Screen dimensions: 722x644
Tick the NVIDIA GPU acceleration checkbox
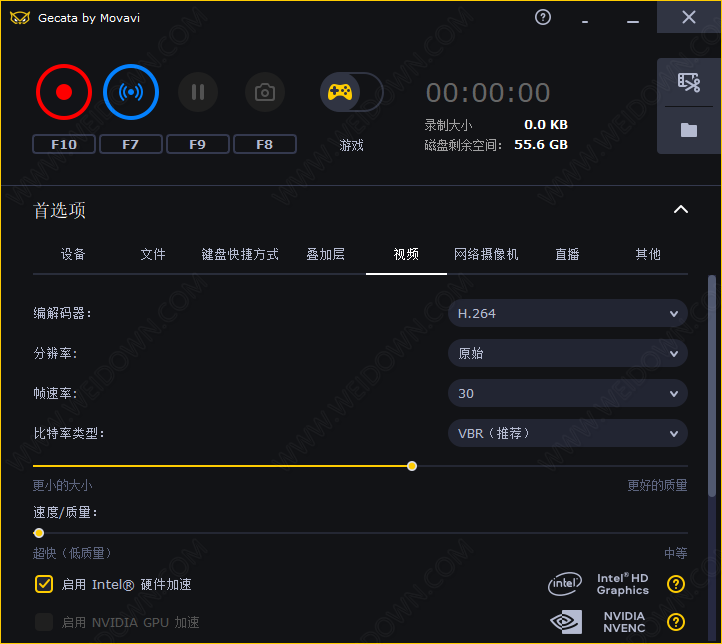[x=44, y=622]
